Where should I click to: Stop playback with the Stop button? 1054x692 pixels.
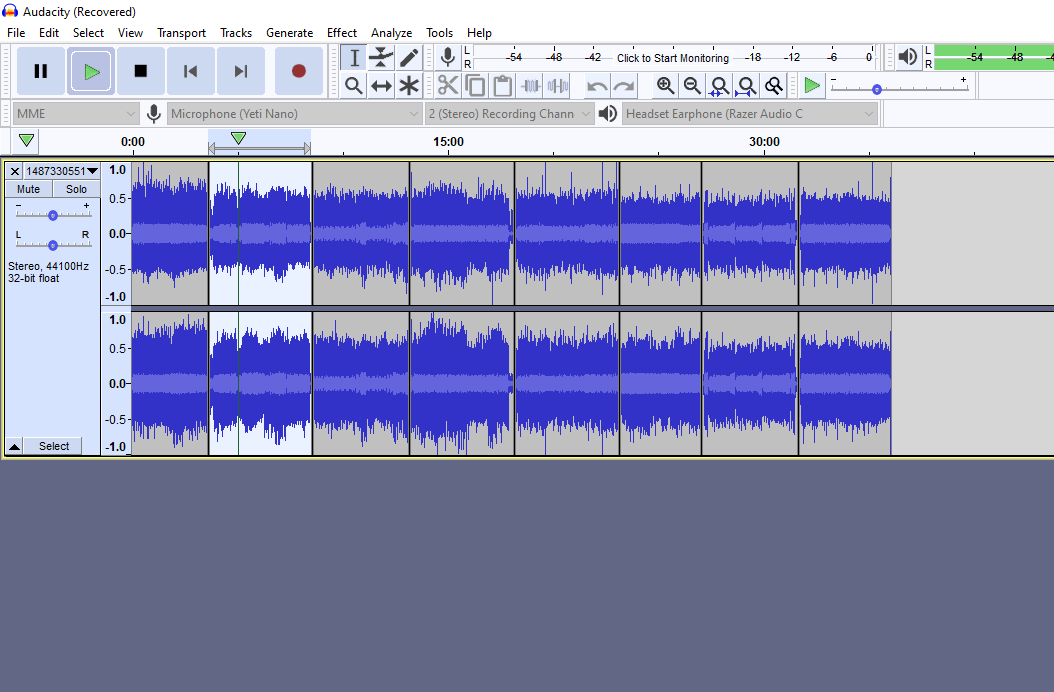tap(140, 71)
